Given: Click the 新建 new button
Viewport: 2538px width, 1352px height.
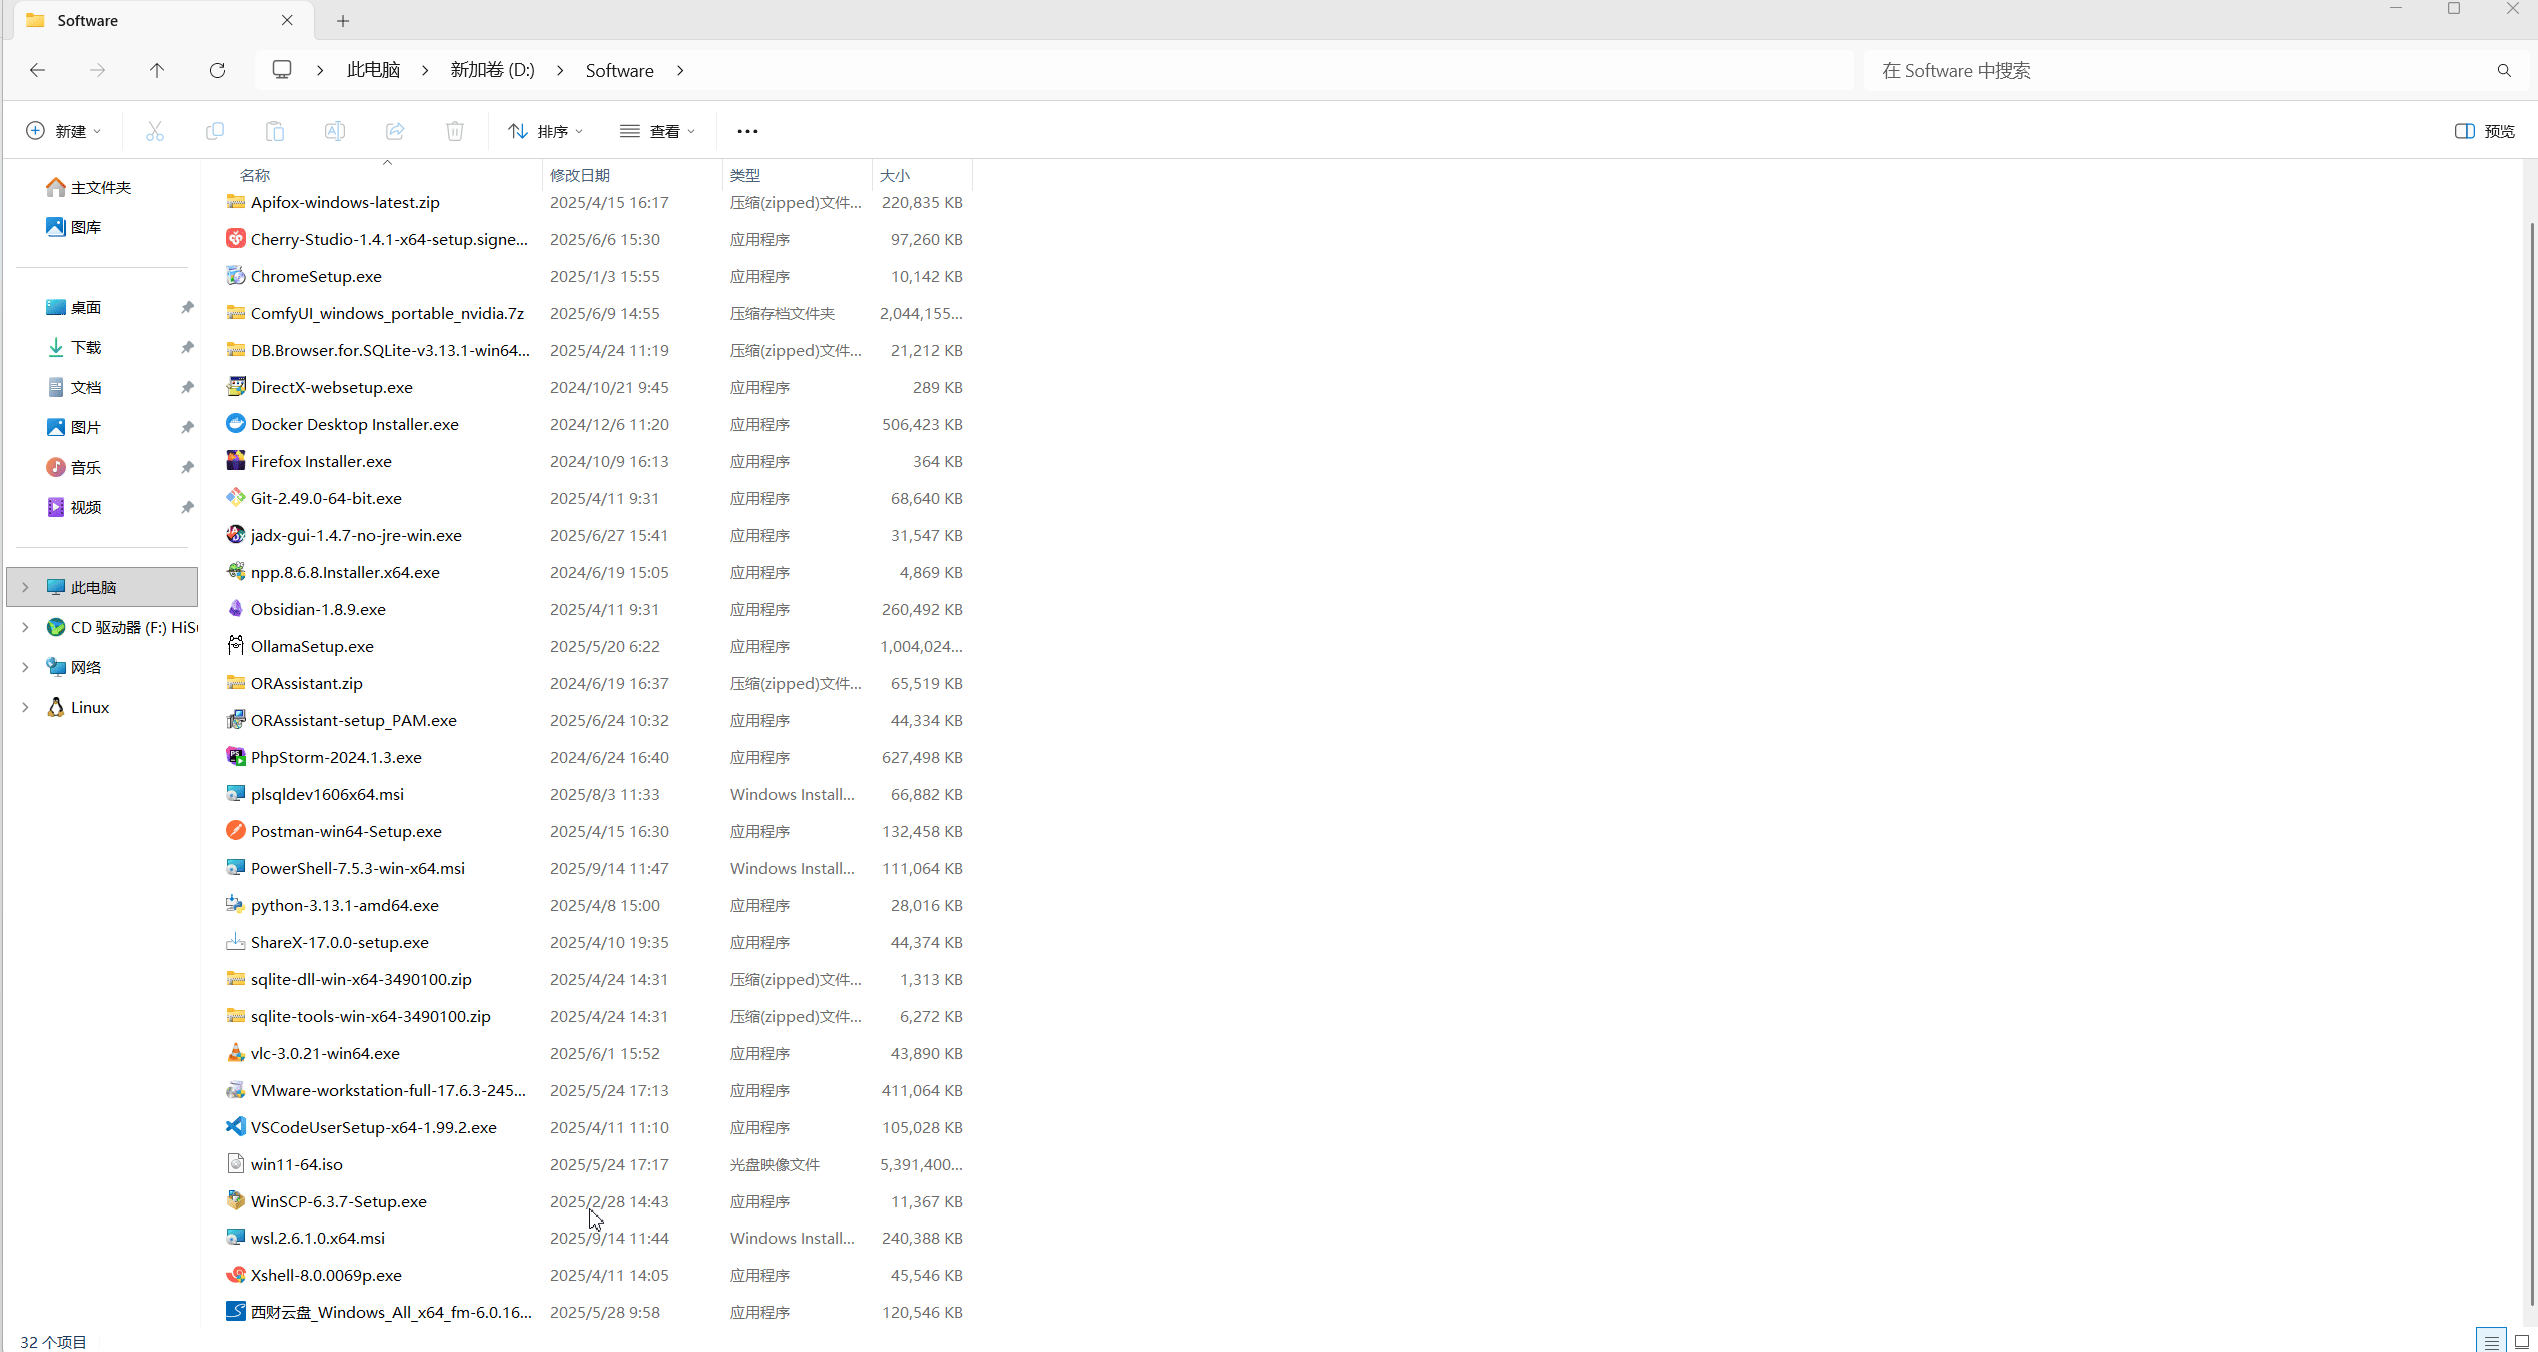Looking at the screenshot, I should (x=63, y=131).
